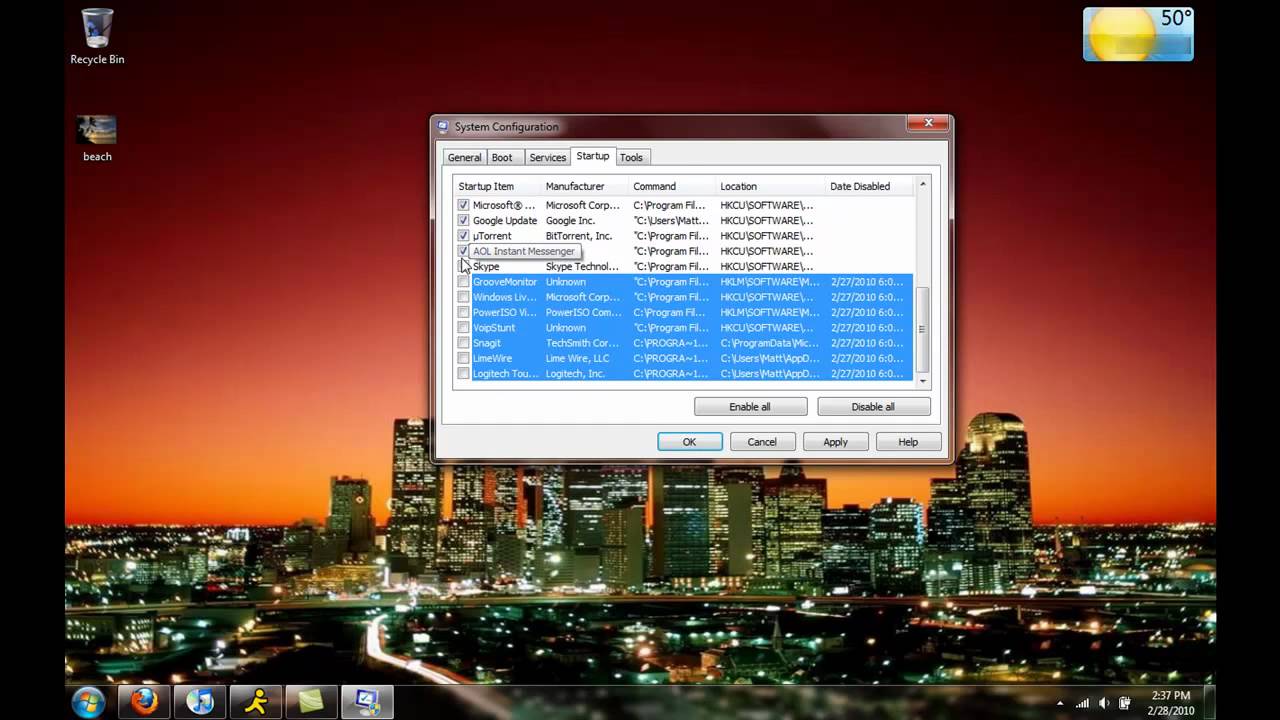Switch to the General tab
Screen dimensions: 1280x720
(464, 157)
